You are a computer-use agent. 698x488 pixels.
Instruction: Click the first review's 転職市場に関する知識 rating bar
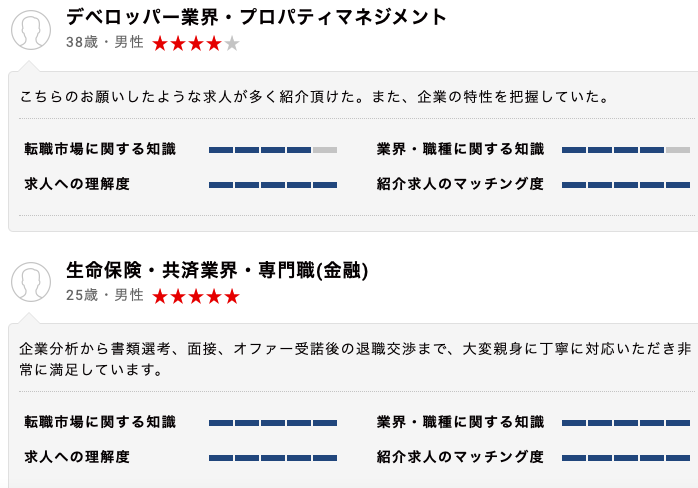click(273, 150)
